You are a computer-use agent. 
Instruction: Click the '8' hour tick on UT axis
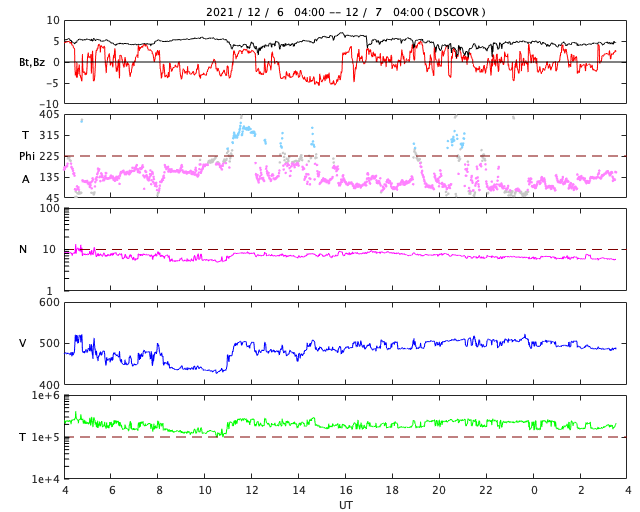159,490
